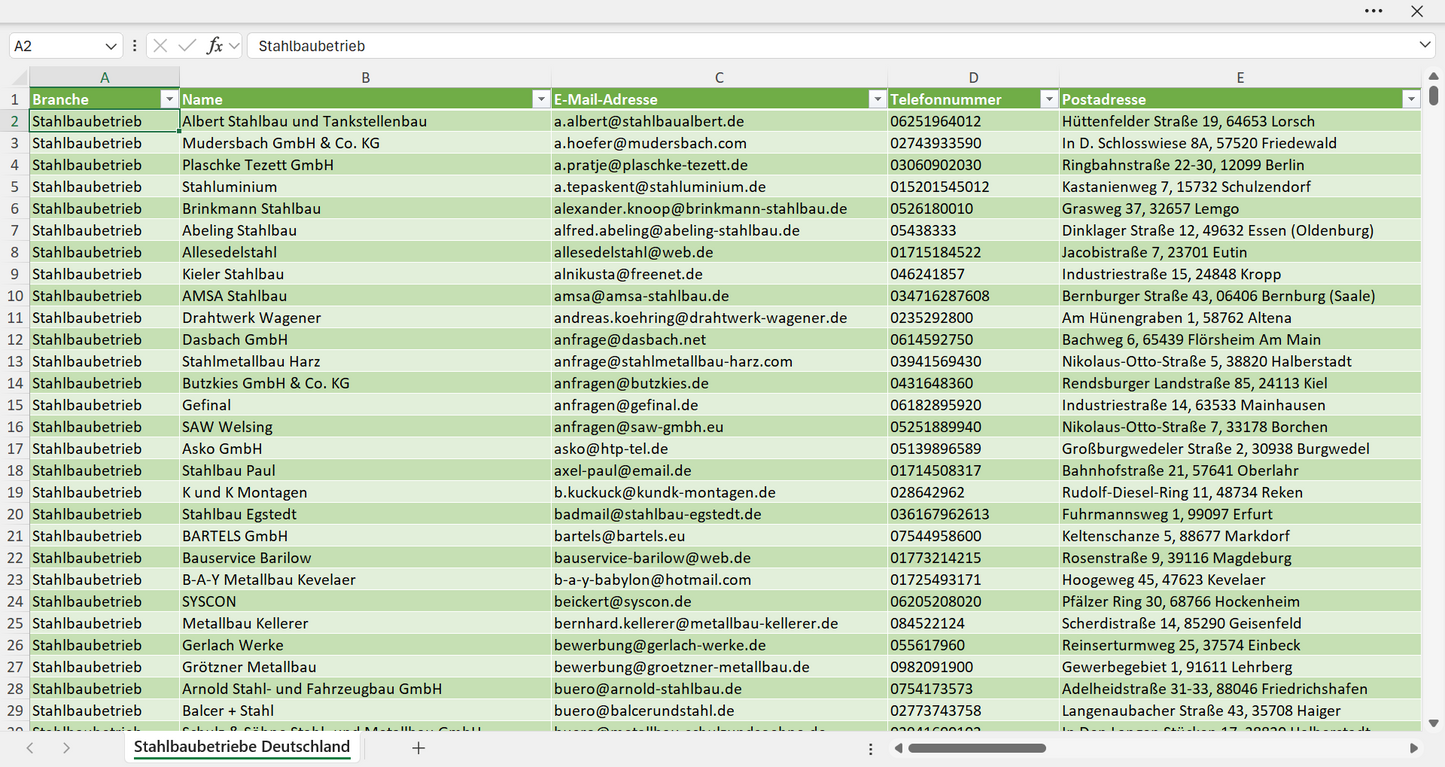Screen dimensions: 1445x767
Task: Select the cell Grasweg 37, 32657 Lemgo
Action: pyautogui.click(x=1240, y=209)
